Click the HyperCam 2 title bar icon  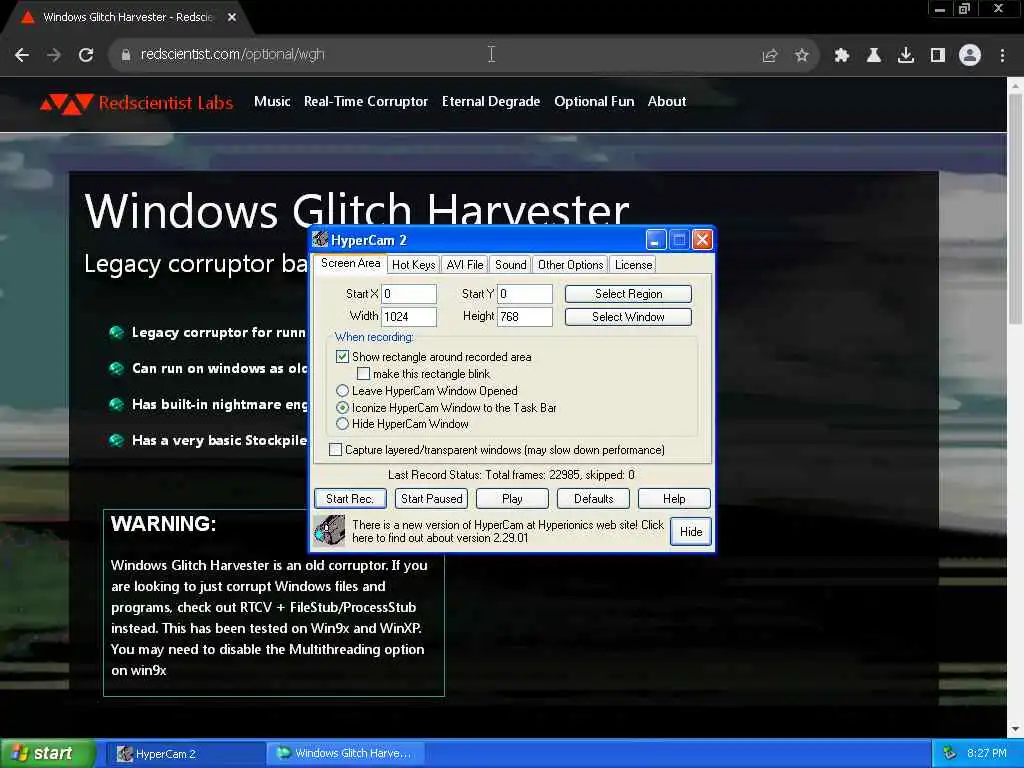[x=320, y=239]
